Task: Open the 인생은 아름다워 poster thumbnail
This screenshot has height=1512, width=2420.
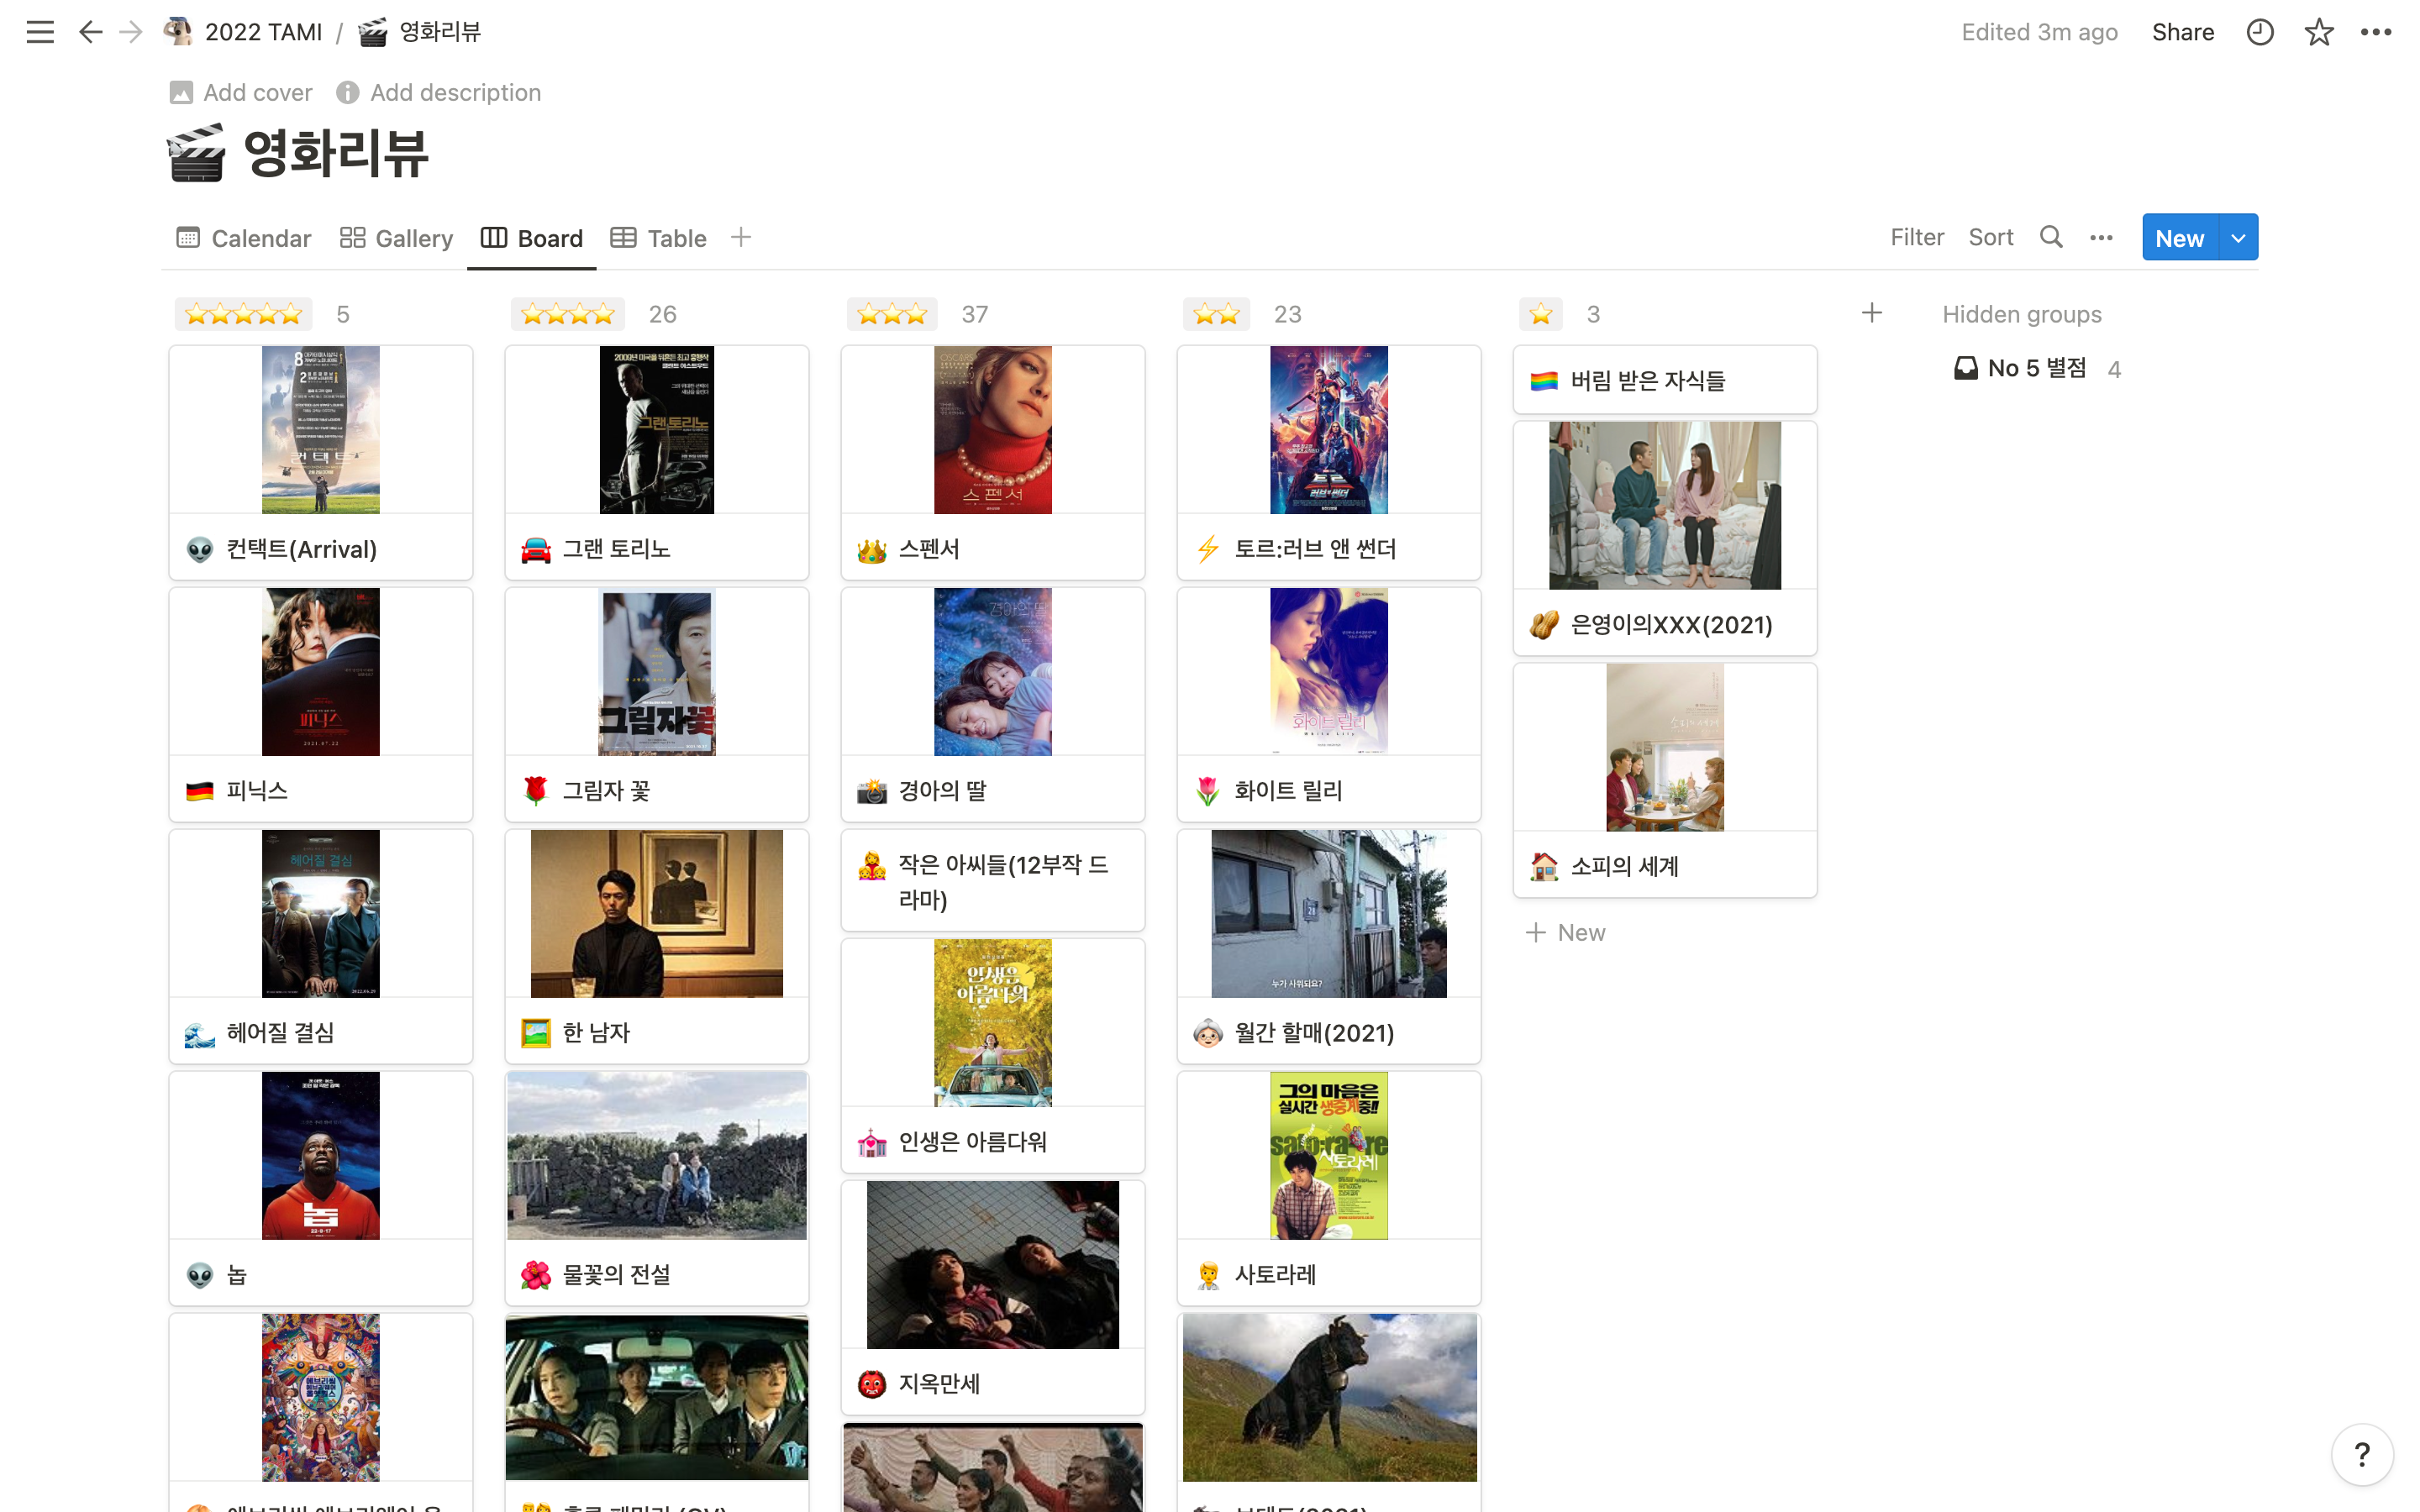Action: (x=993, y=1022)
